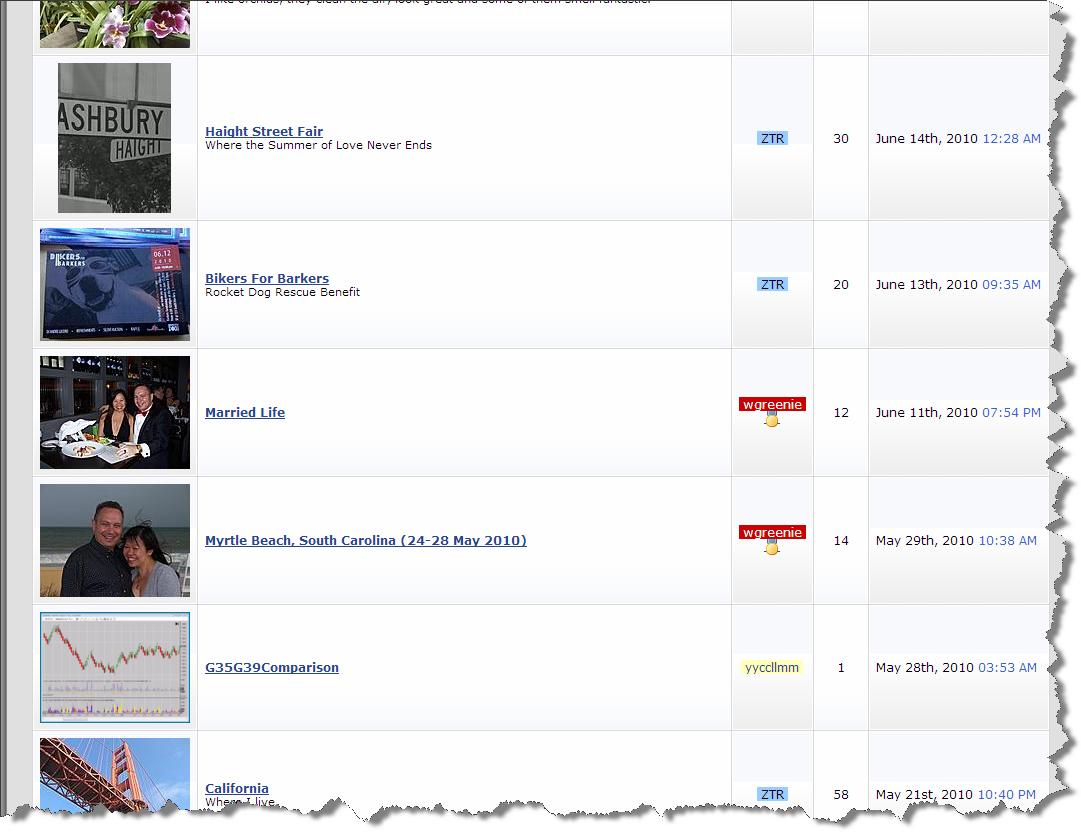Image resolution: width=1081 pixels, height=832 pixels.
Task: Click the orchid flowers thumbnail
Action: pos(114,23)
